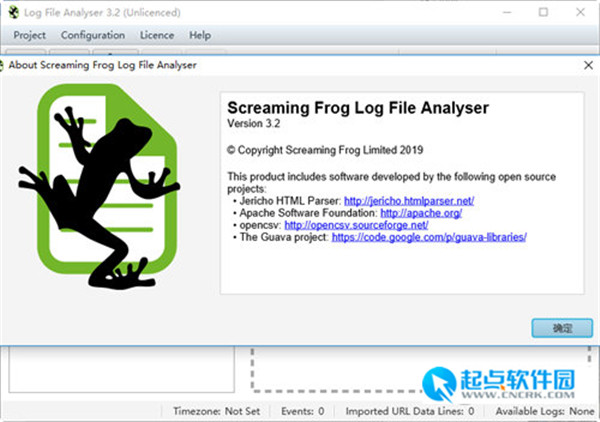Open the Guava libraries Google Code link
This screenshot has width=600, height=422.
[429, 237]
